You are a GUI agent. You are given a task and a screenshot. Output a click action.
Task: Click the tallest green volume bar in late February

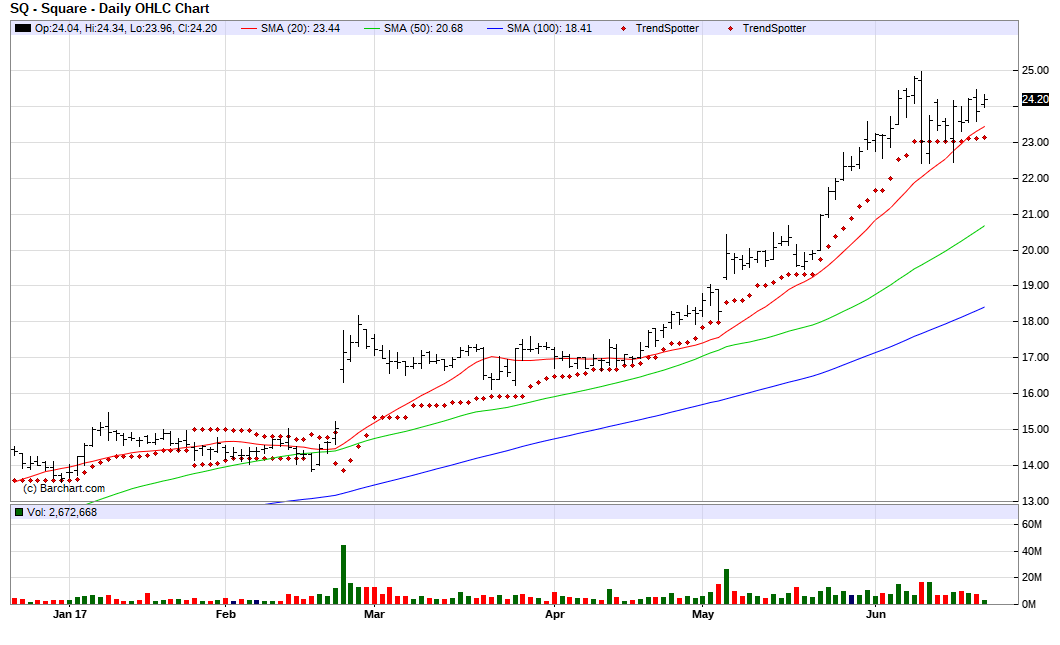click(x=343, y=574)
